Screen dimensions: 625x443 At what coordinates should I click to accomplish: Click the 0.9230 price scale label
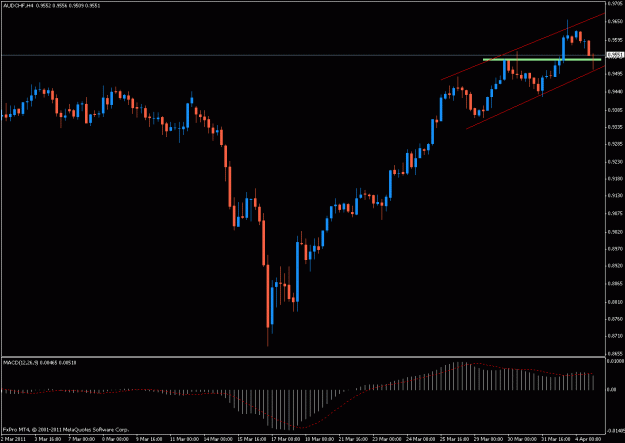(616, 161)
